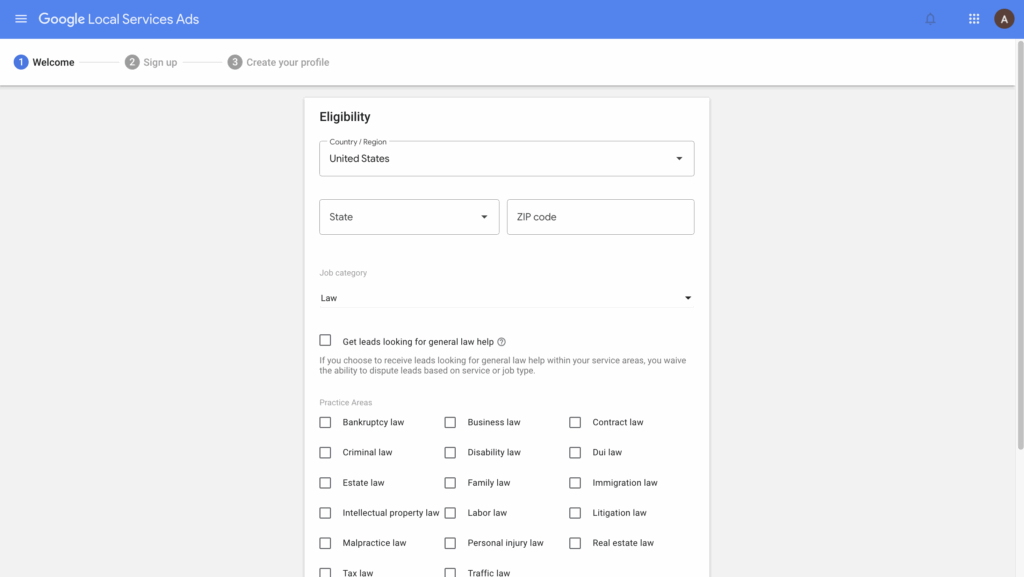Check Bankruptcy law practice area

[x=325, y=422]
